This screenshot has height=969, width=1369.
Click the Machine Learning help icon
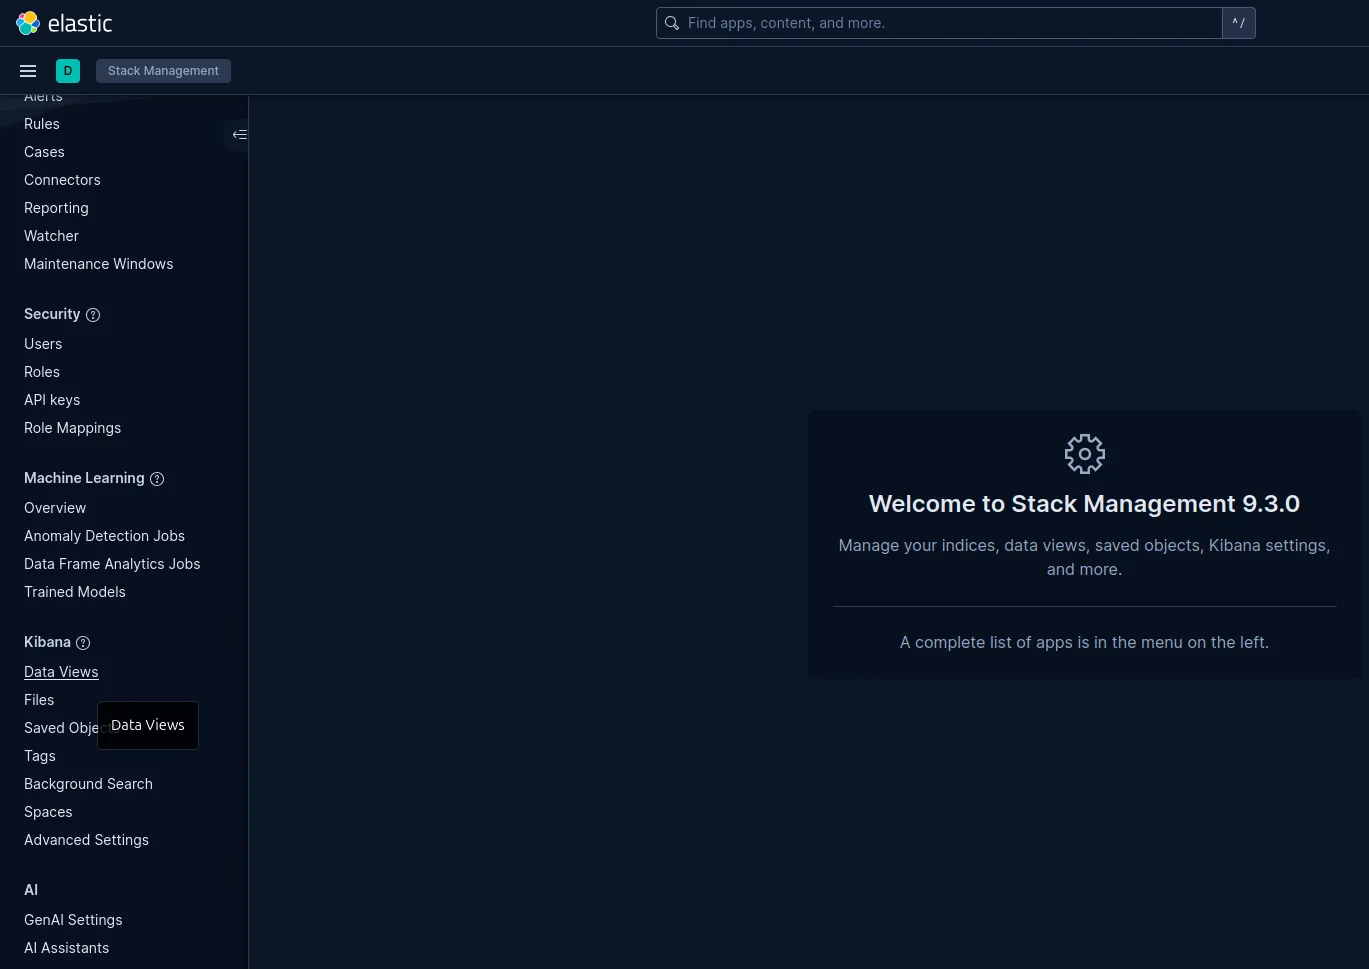pos(157,479)
